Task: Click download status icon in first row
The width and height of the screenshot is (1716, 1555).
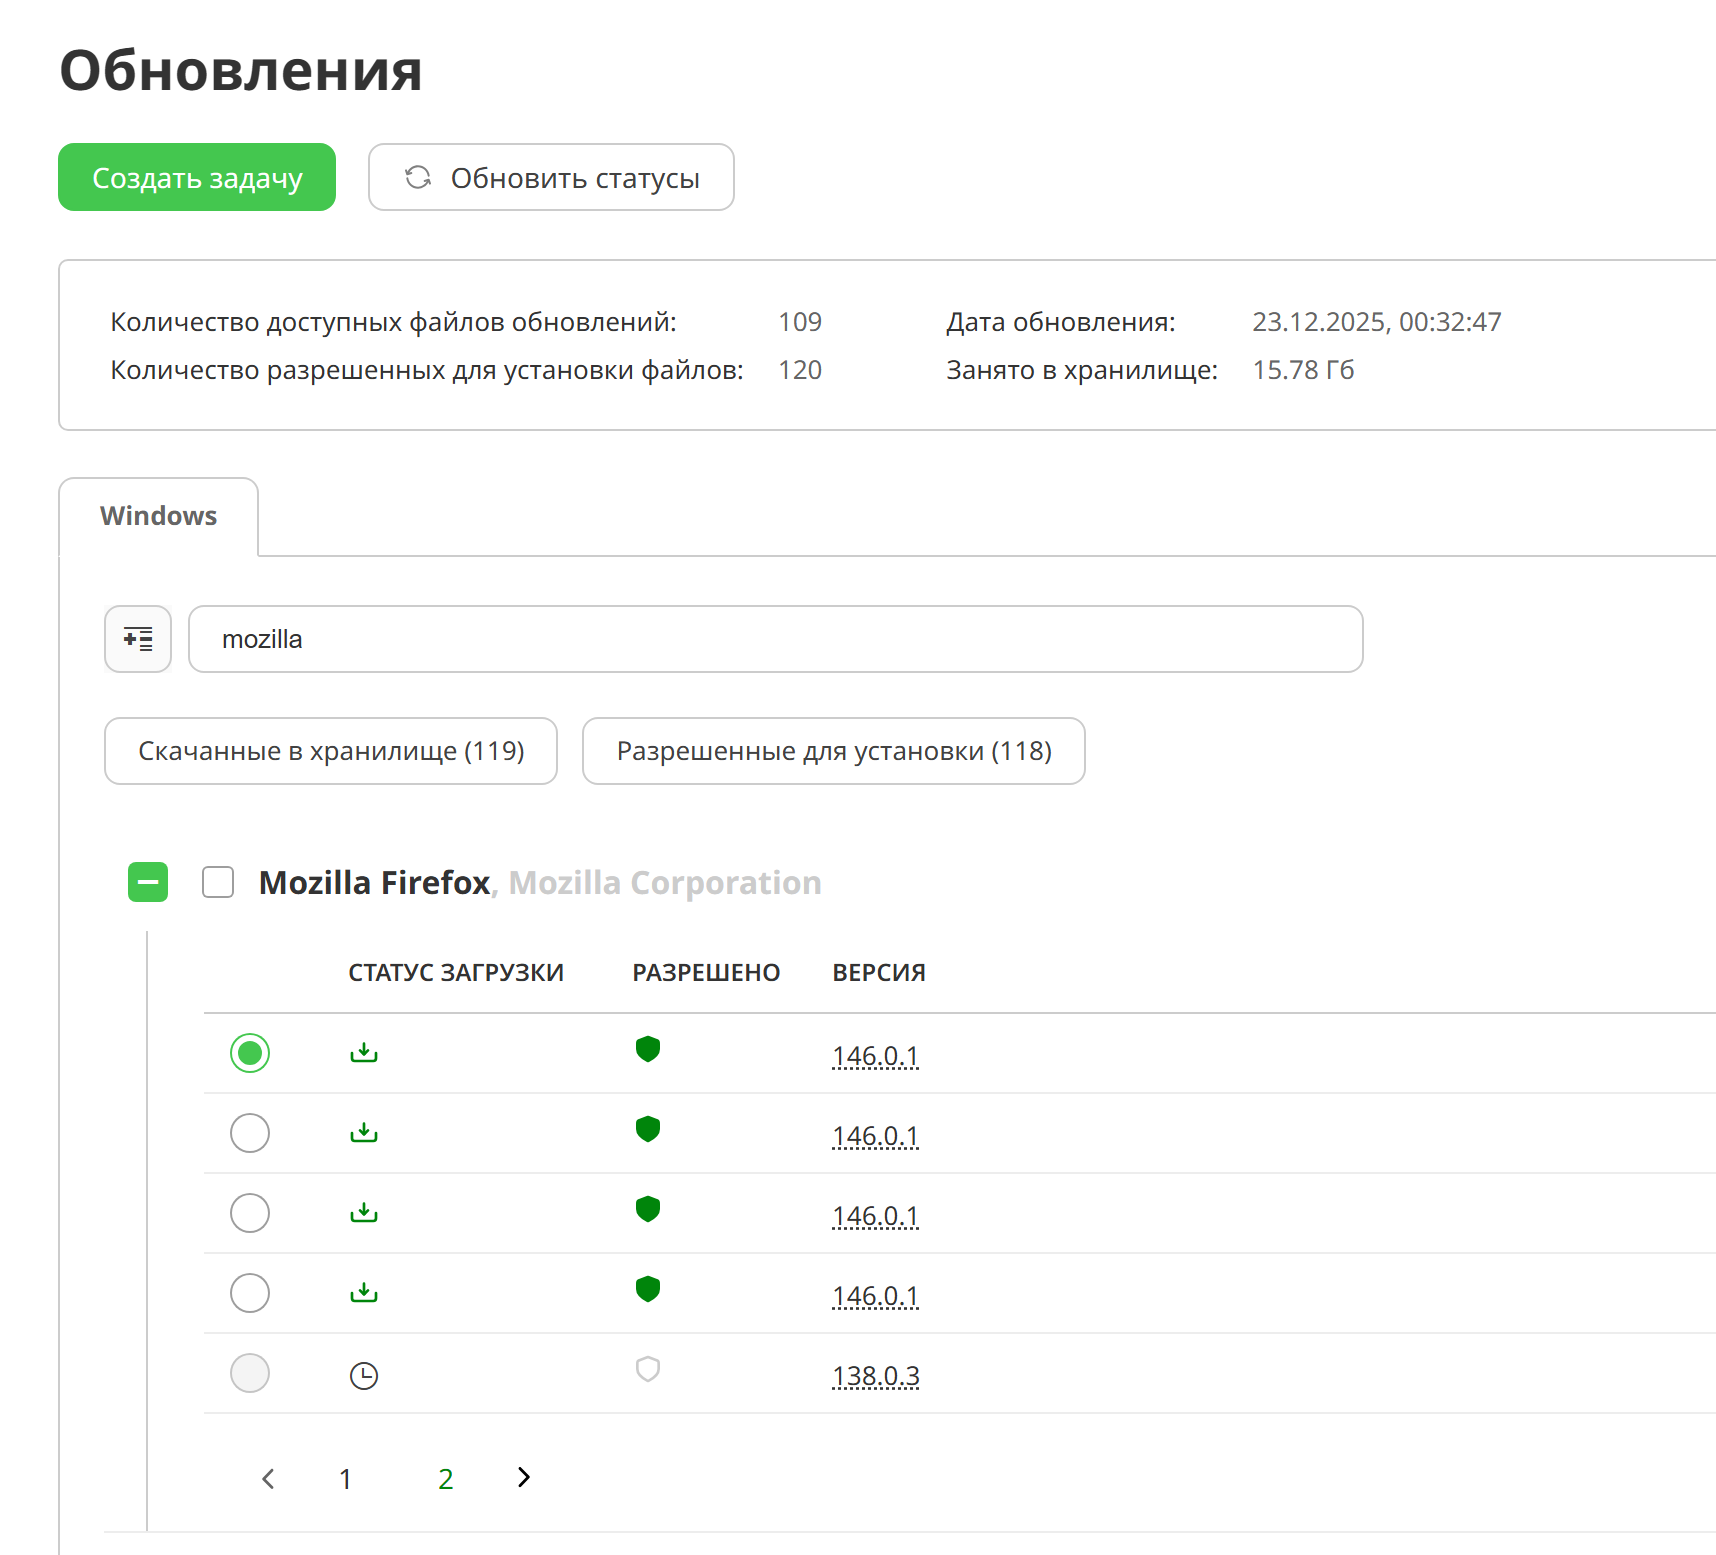Action: tap(364, 1053)
